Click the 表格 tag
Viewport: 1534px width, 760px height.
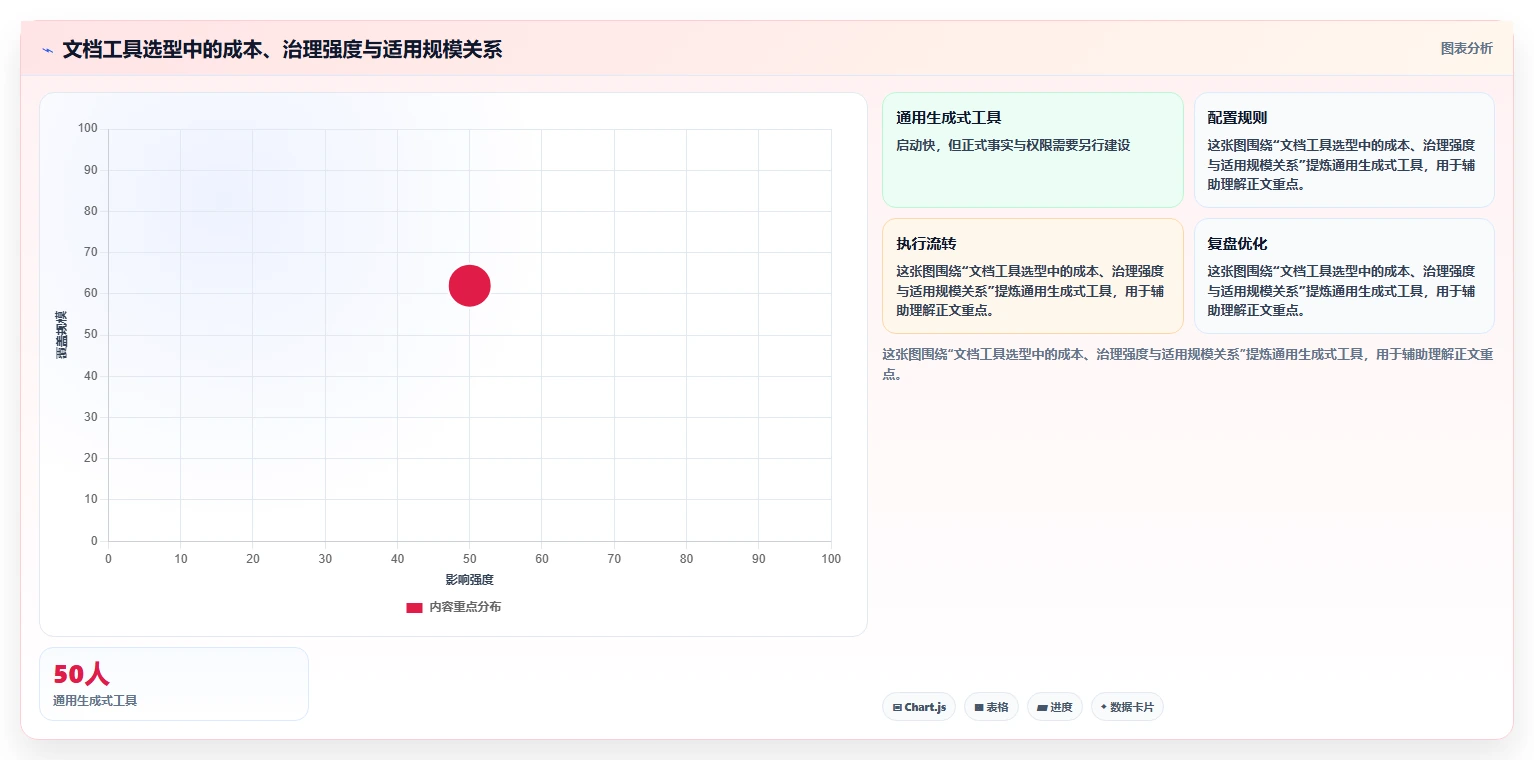pyautogui.click(x=992, y=707)
